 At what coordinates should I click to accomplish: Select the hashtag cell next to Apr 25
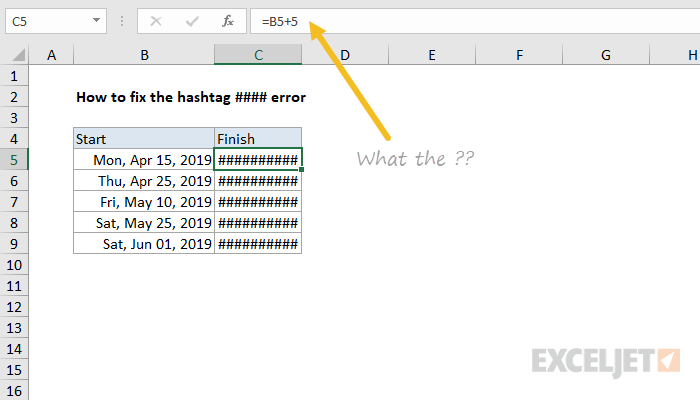point(258,180)
